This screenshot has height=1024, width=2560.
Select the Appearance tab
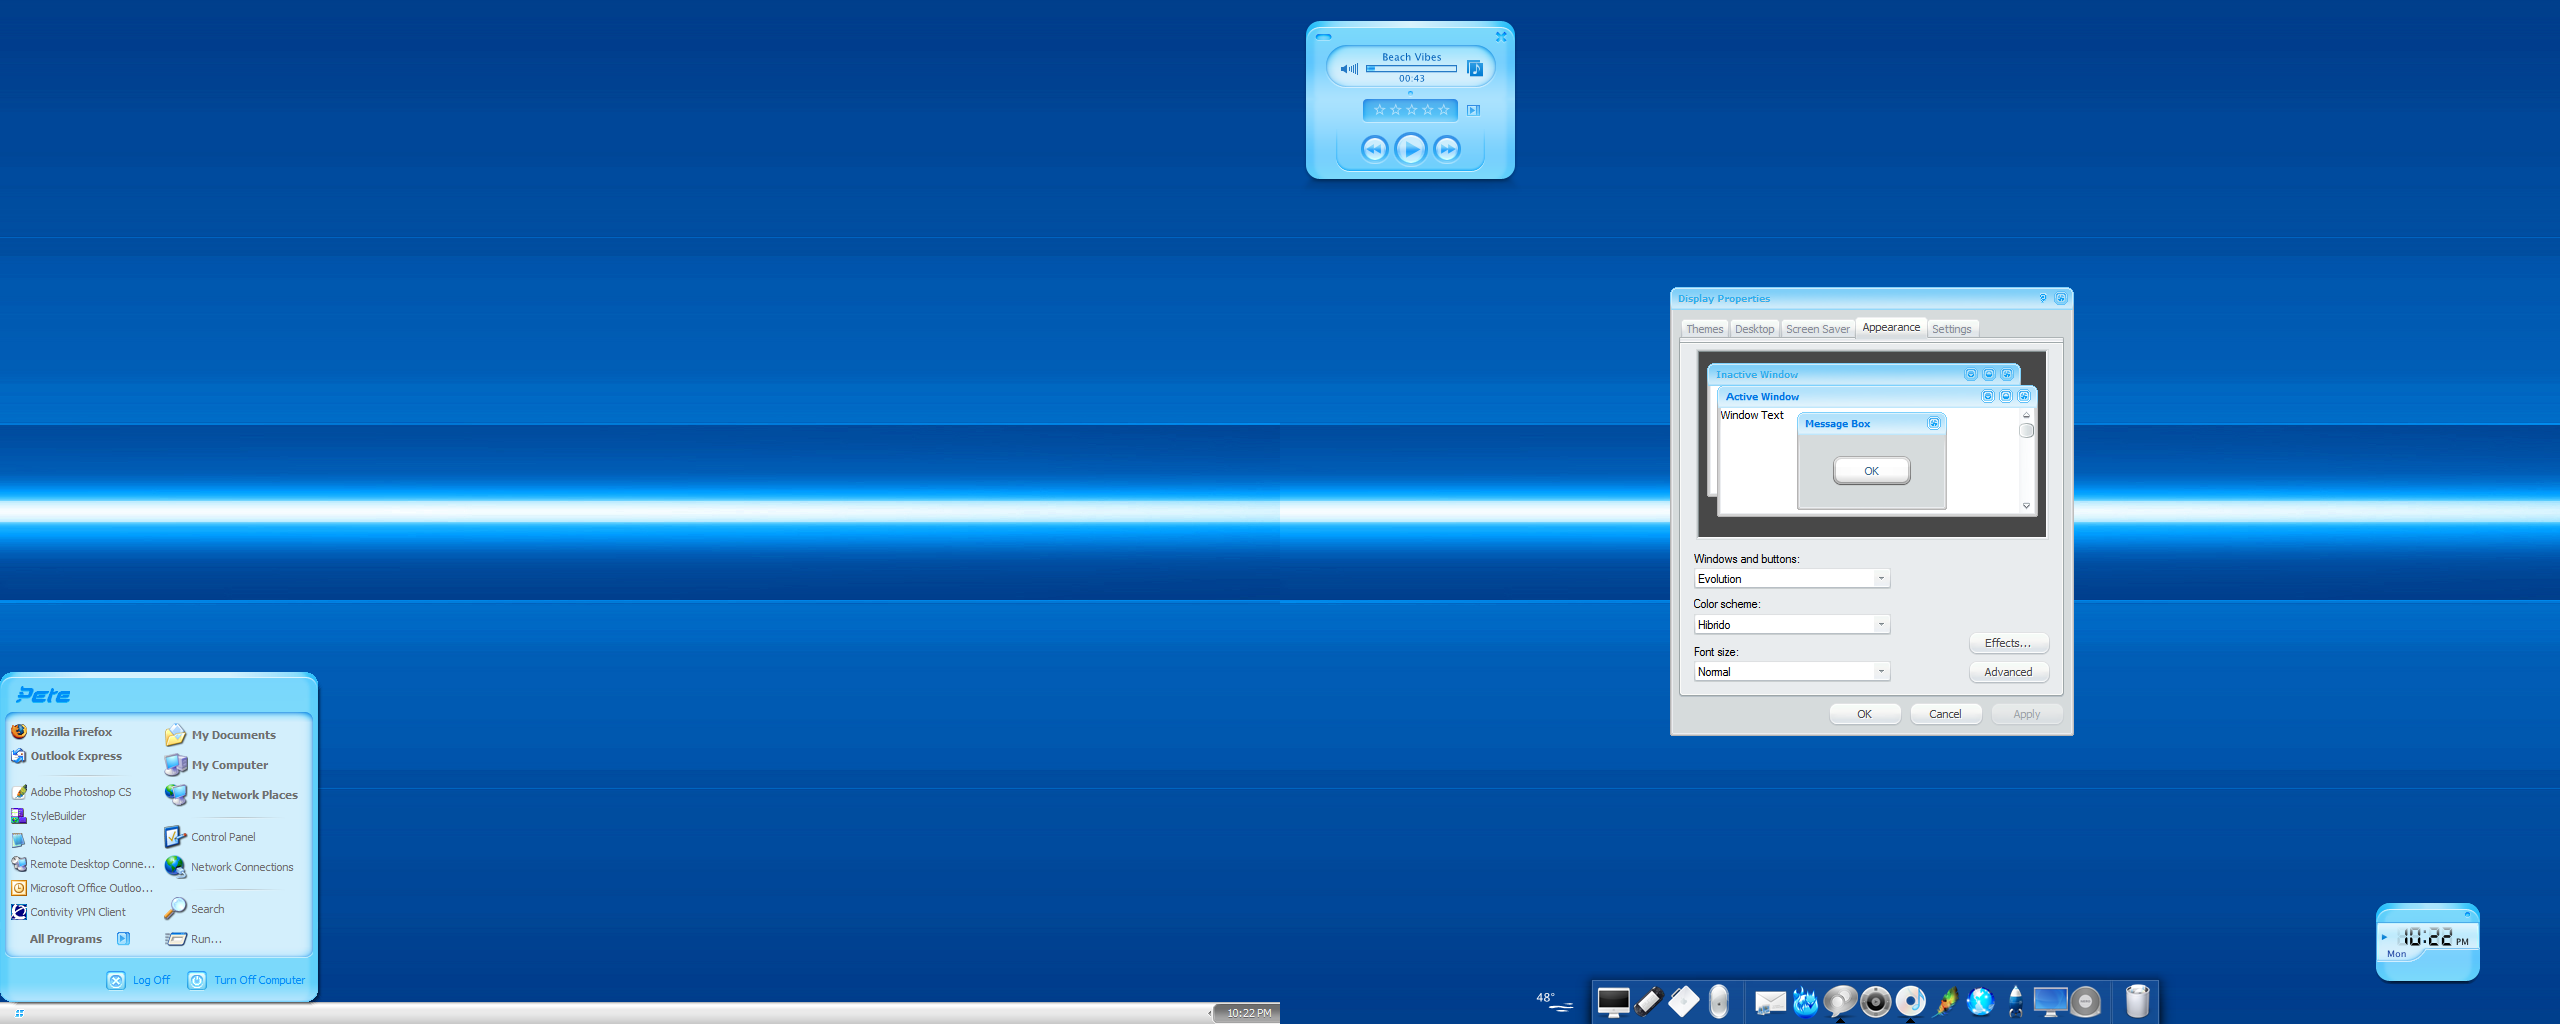click(x=1891, y=327)
